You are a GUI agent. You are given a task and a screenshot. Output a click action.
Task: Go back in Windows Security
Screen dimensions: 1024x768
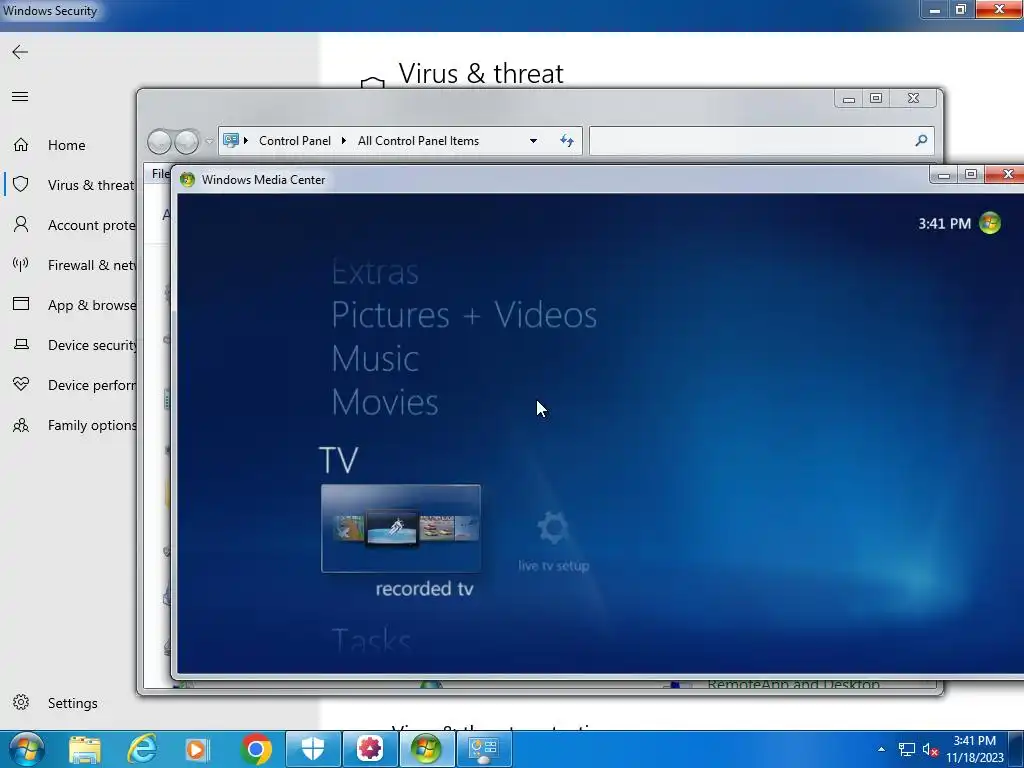pyautogui.click(x=20, y=52)
